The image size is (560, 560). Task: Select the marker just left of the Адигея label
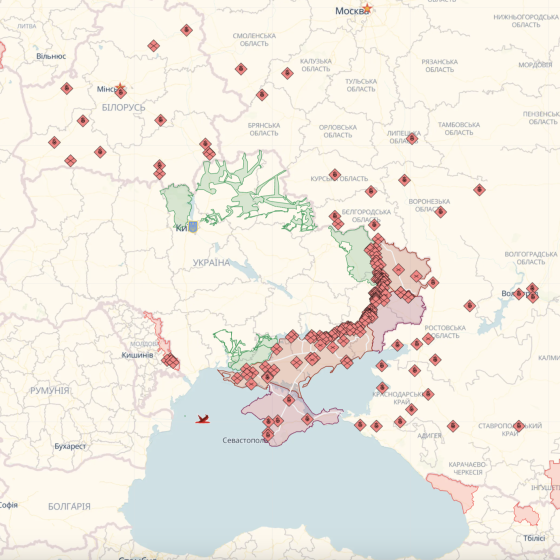[x=400, y=422]
